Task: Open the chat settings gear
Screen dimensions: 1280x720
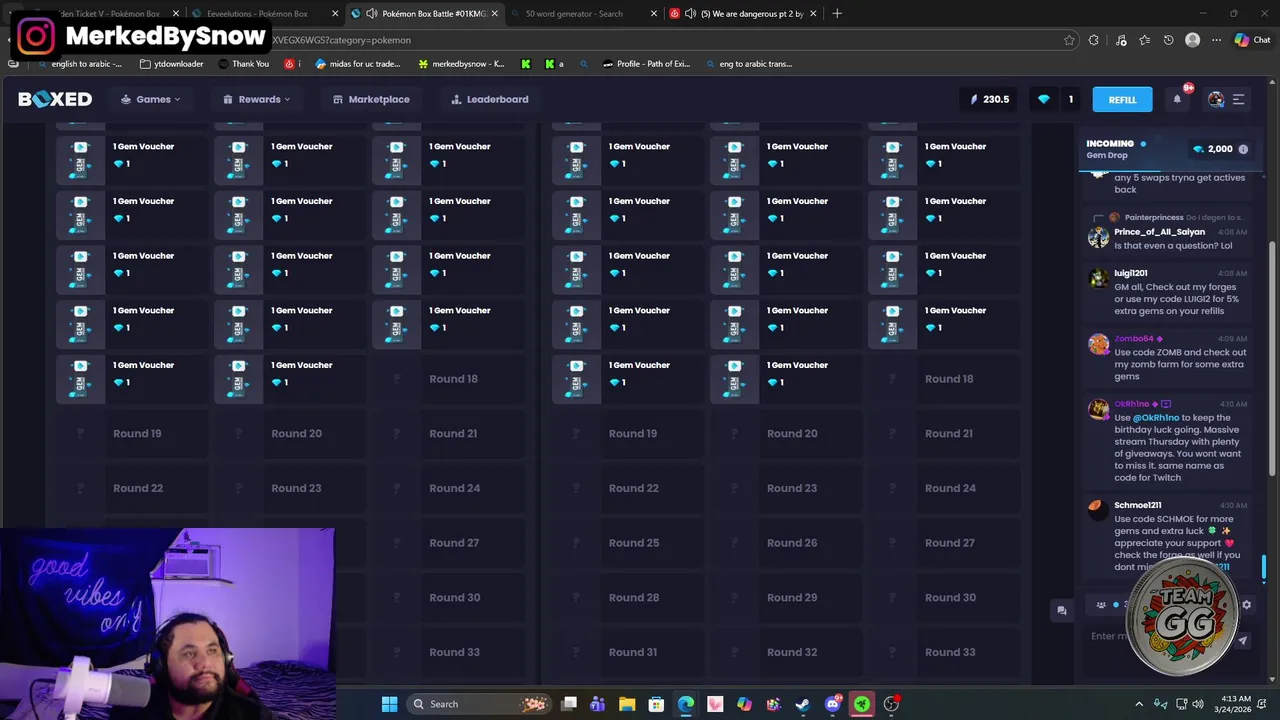Action: 1246,605
